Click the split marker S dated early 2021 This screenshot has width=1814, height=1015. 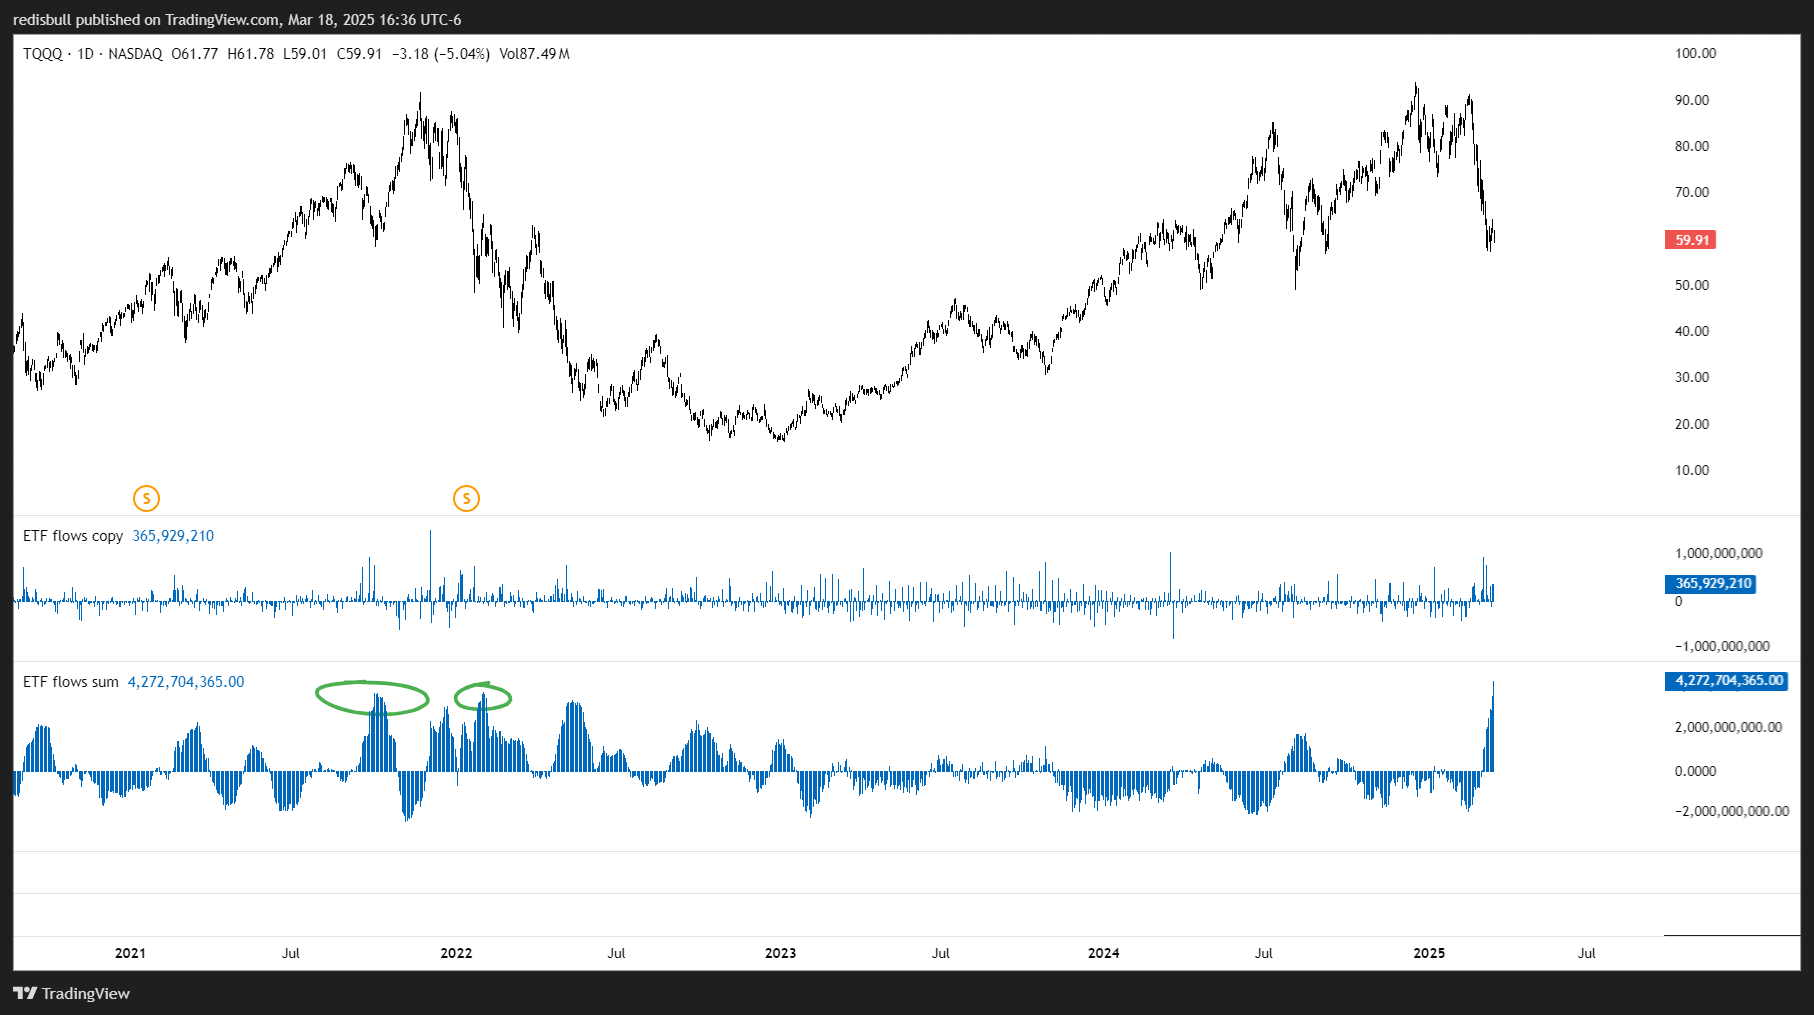point(146,498)
